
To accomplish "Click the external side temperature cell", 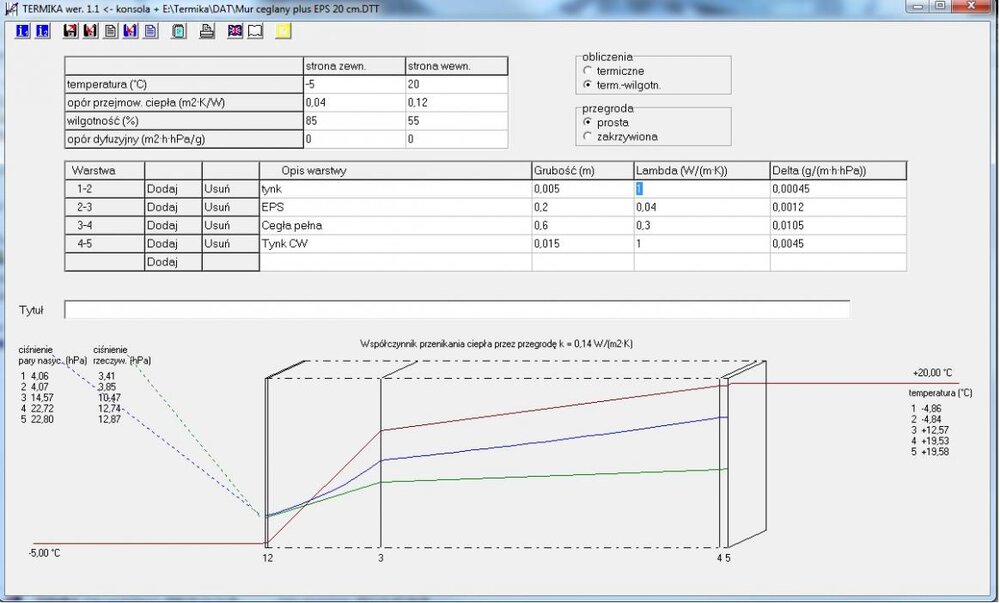I will pyautogui.click(x=353, y=85).
